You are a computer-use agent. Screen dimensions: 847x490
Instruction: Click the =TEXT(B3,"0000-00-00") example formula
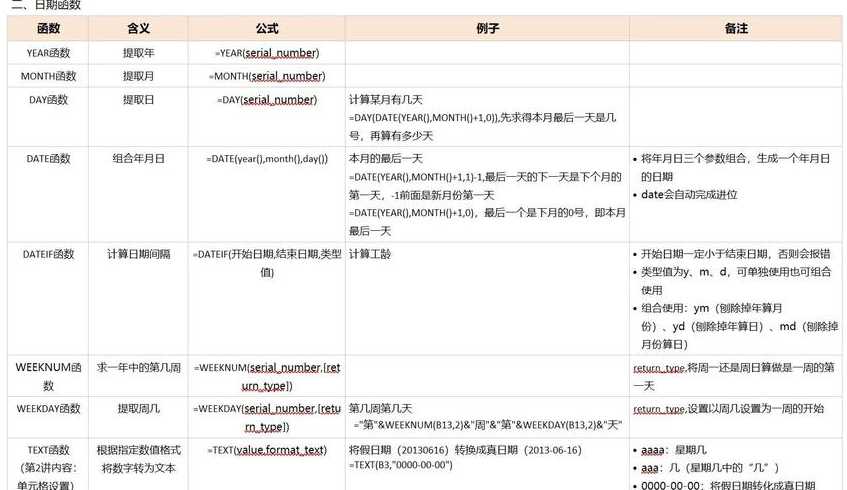(x=400, y=465)
